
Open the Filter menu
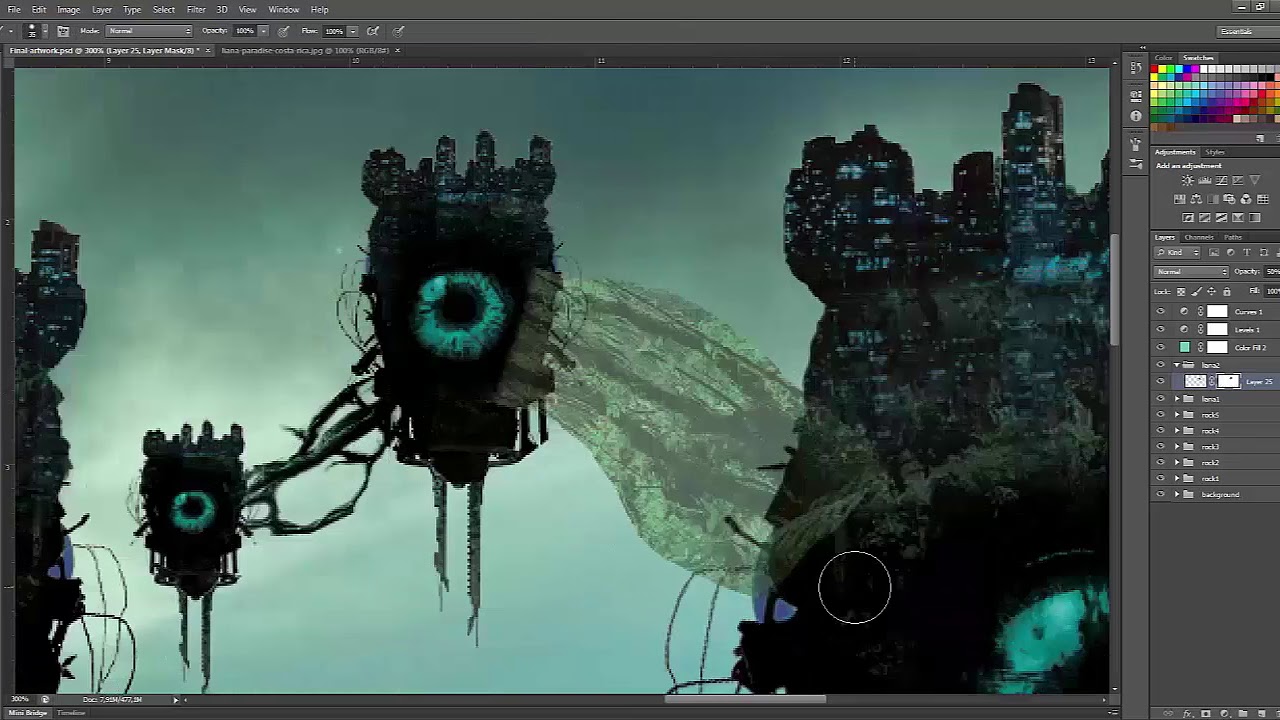pos(196,9)
